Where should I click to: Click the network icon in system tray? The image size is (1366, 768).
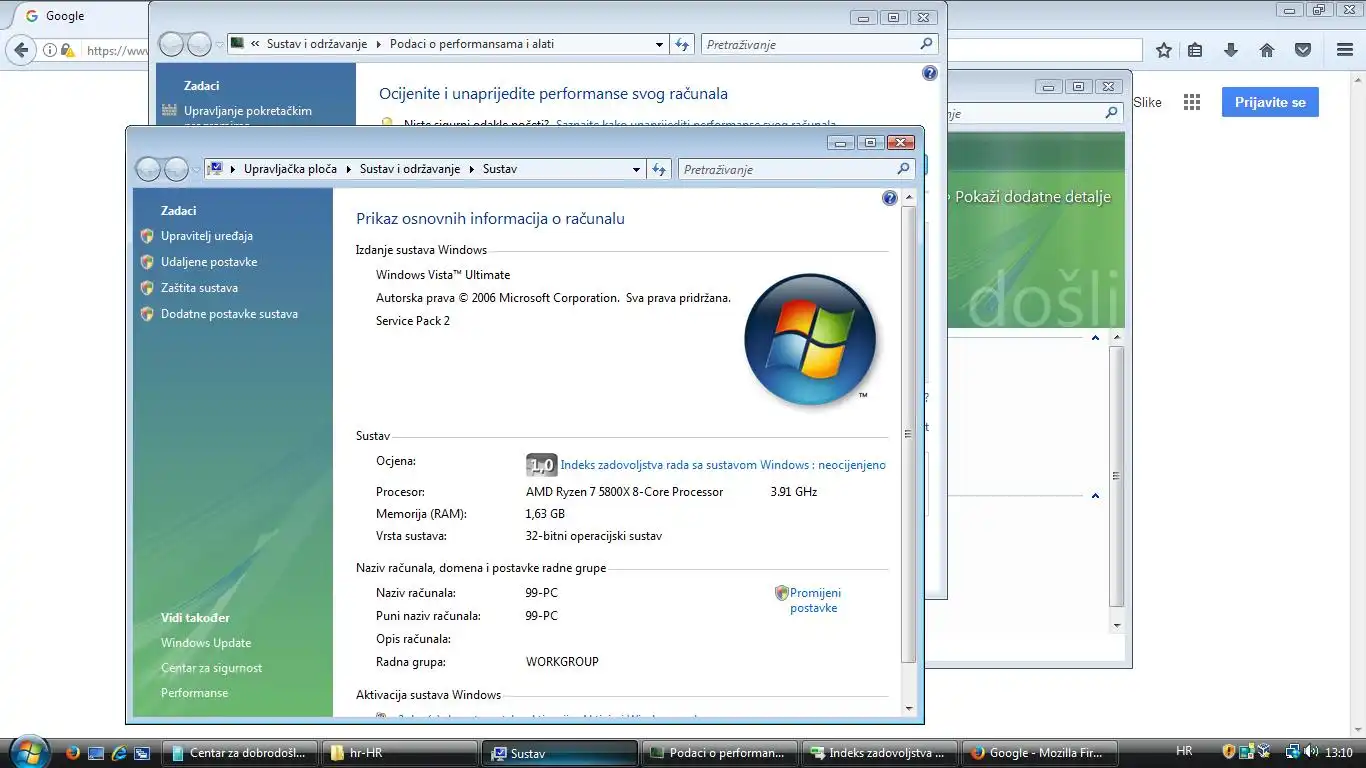point(1291,752)
